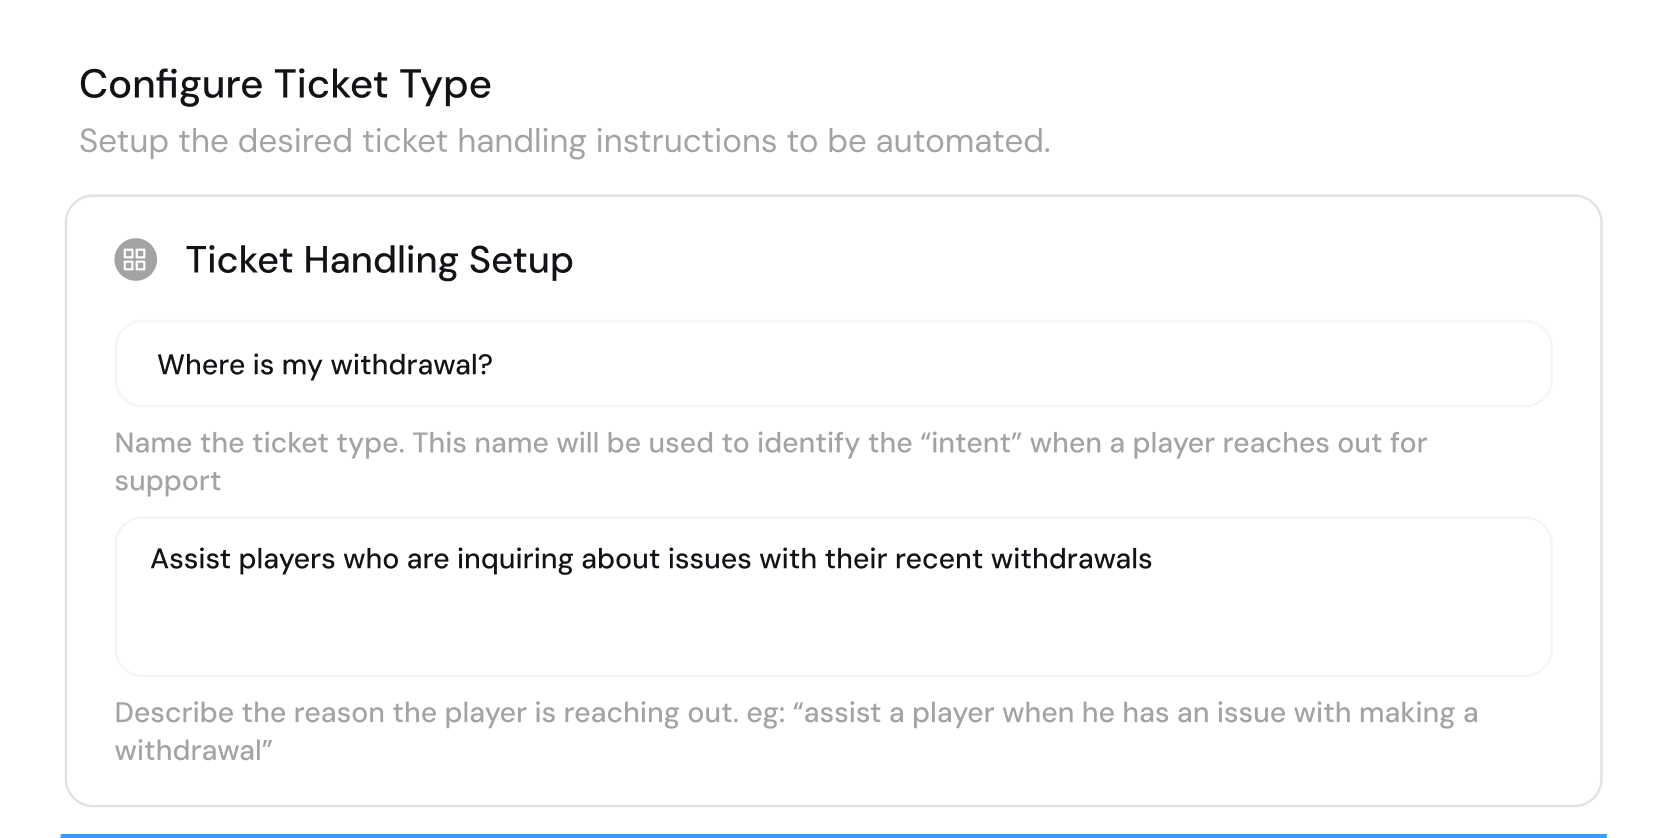Click the "Where is my withdrawal?" text

[x=325, y=365]
